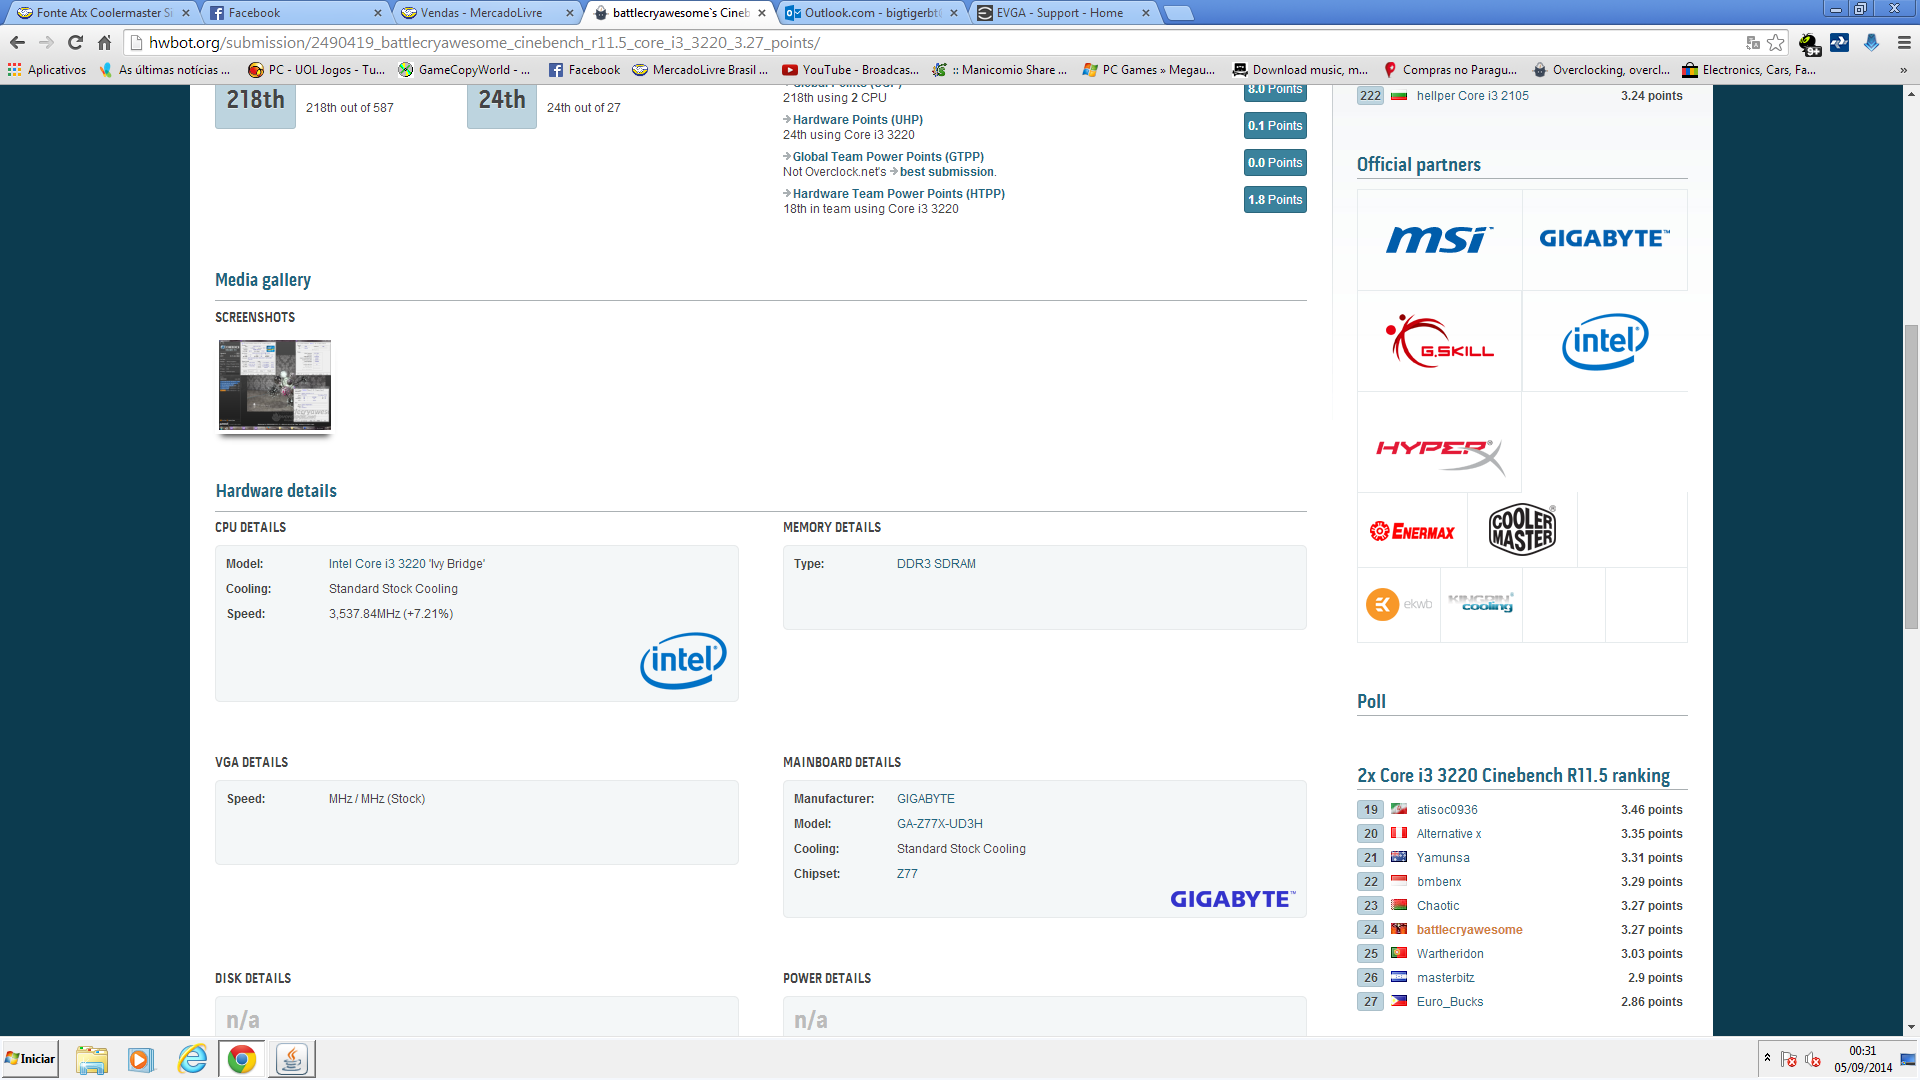Open the EKWB partner logo
Screen dimensions: 1920x1080
[1398, 604]
